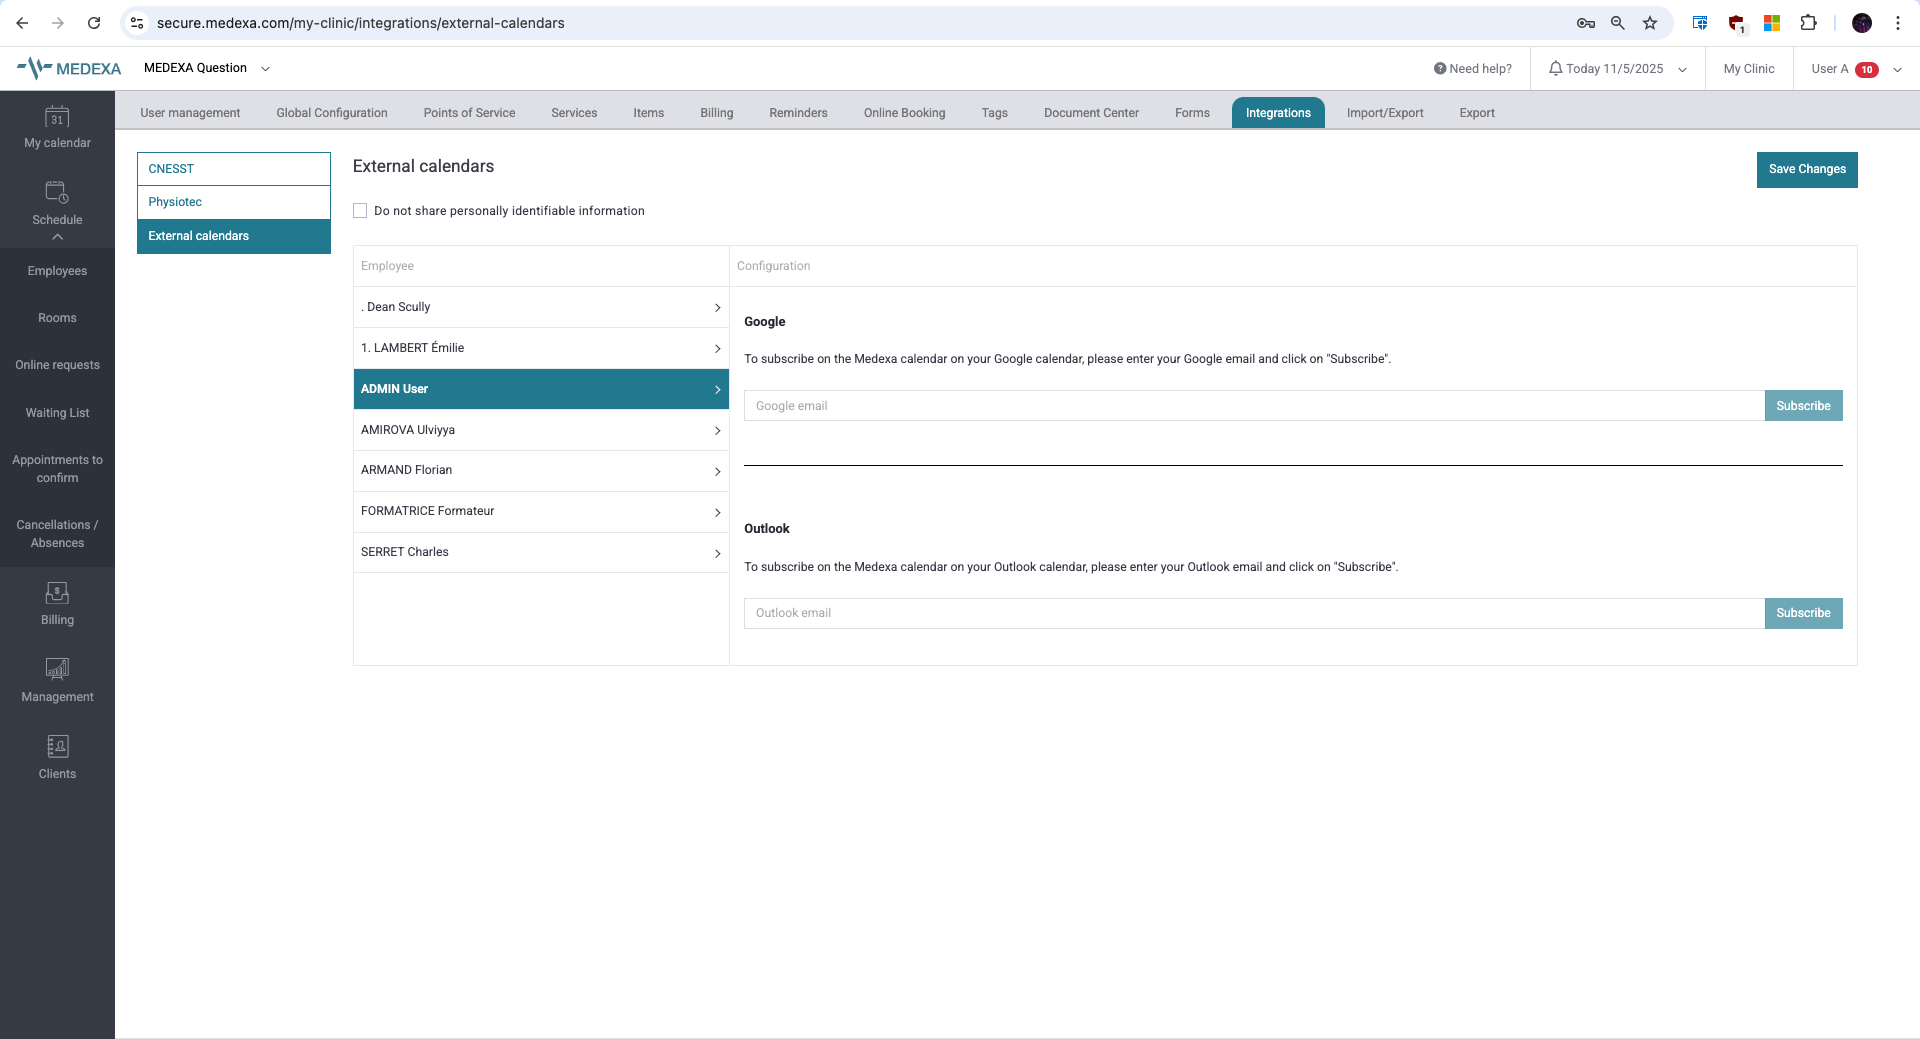This screenshot has width=1920, height=1039.
Task: Open Waiting List in the sidebar
Action: coord(57,413)
